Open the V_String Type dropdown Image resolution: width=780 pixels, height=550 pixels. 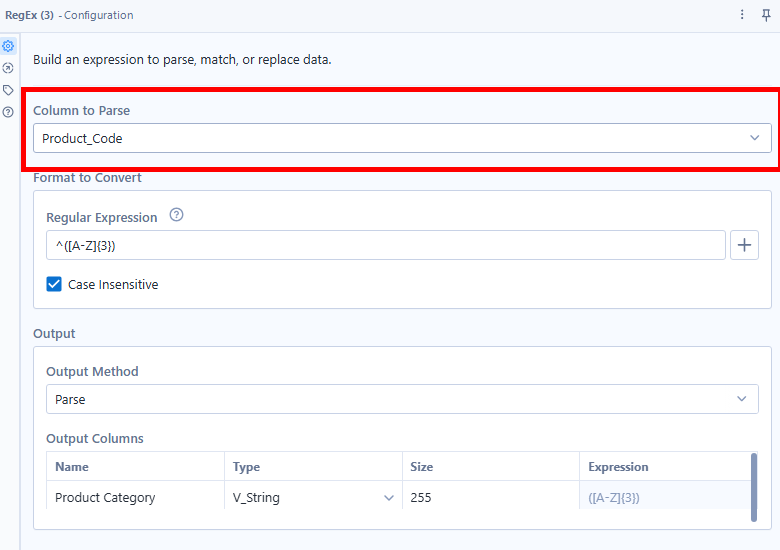tap(313, 497)
